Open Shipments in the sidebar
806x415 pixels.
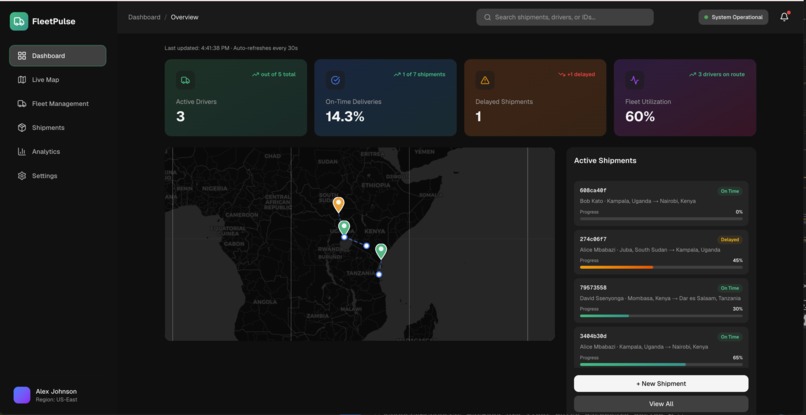(58, 128)
